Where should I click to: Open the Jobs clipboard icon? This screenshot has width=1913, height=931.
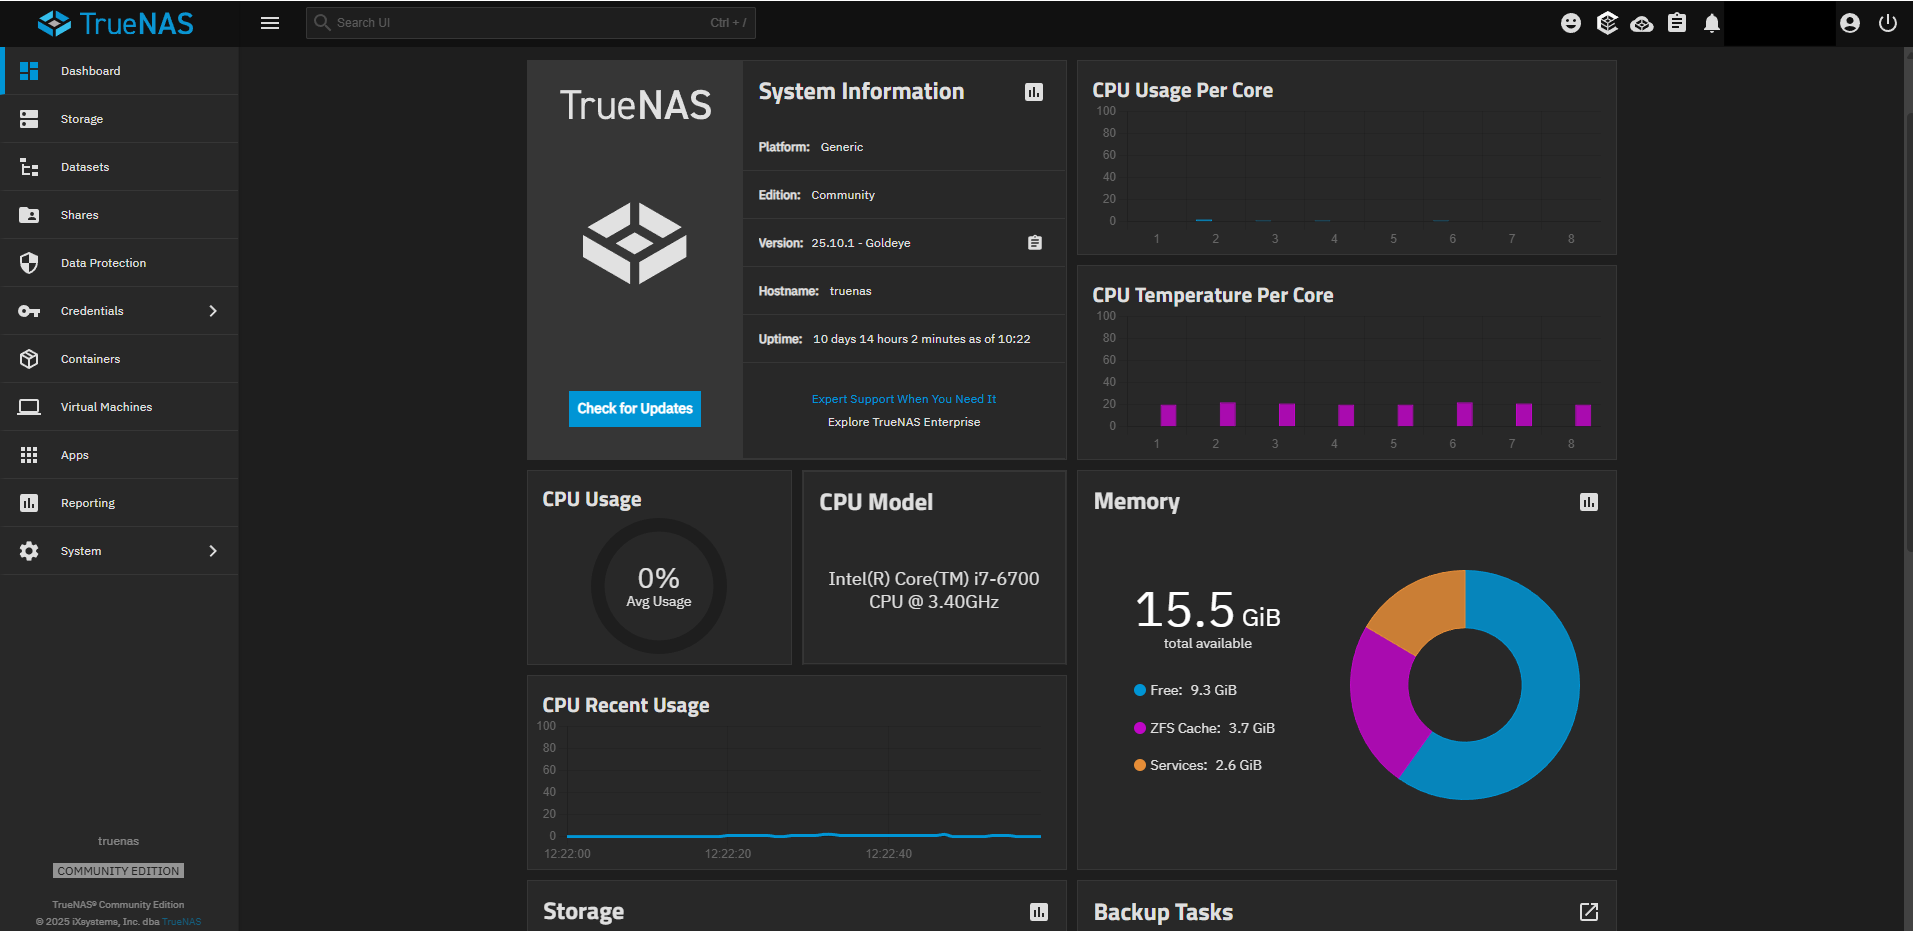click(1677, 23)
